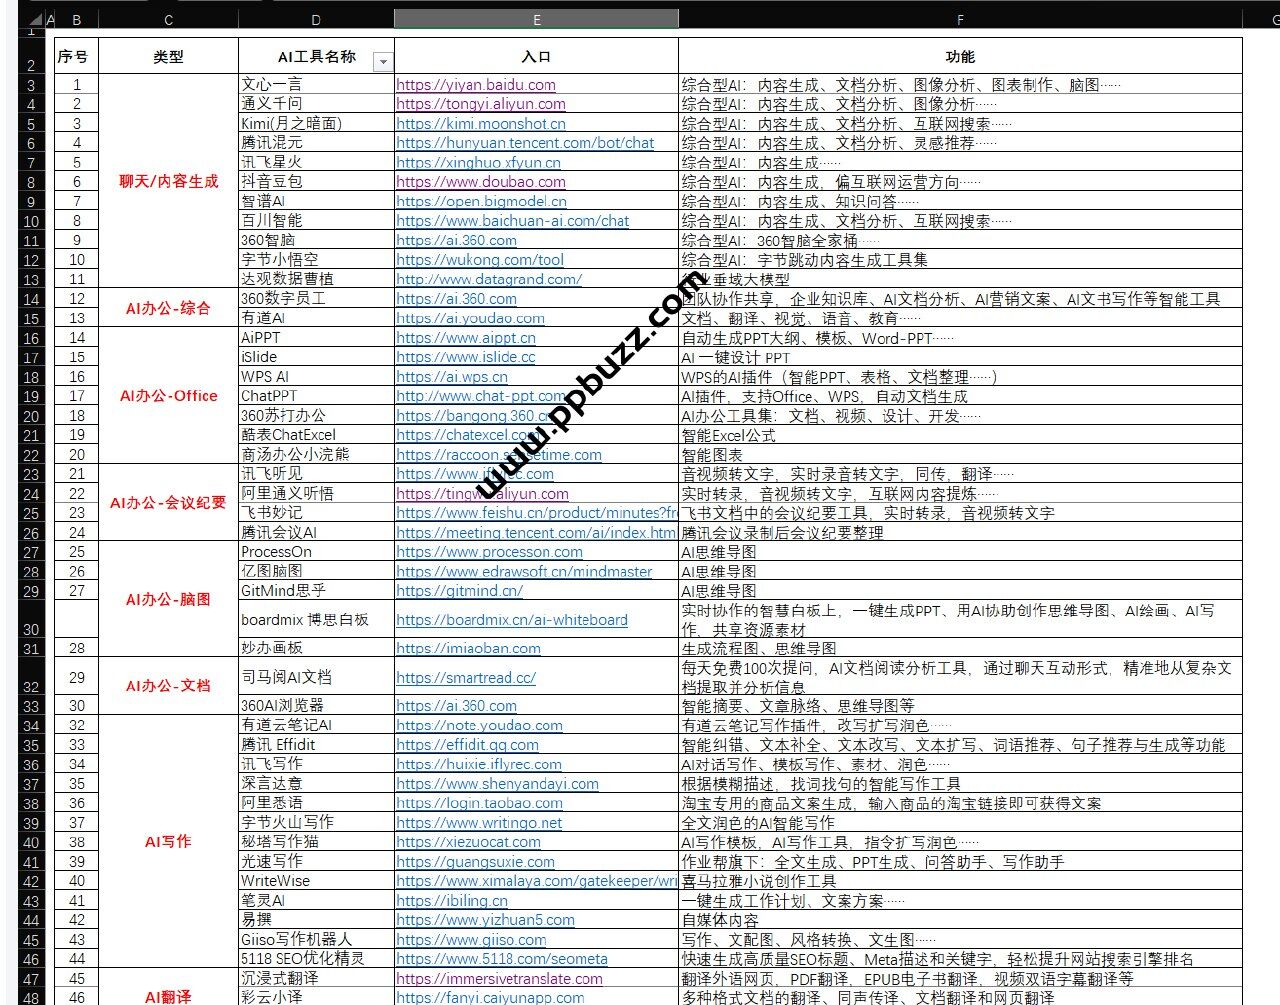This screenshot has height=1005, width=1280.
Task: Open the effidit.qq.com link
Action: pos(468,745)
